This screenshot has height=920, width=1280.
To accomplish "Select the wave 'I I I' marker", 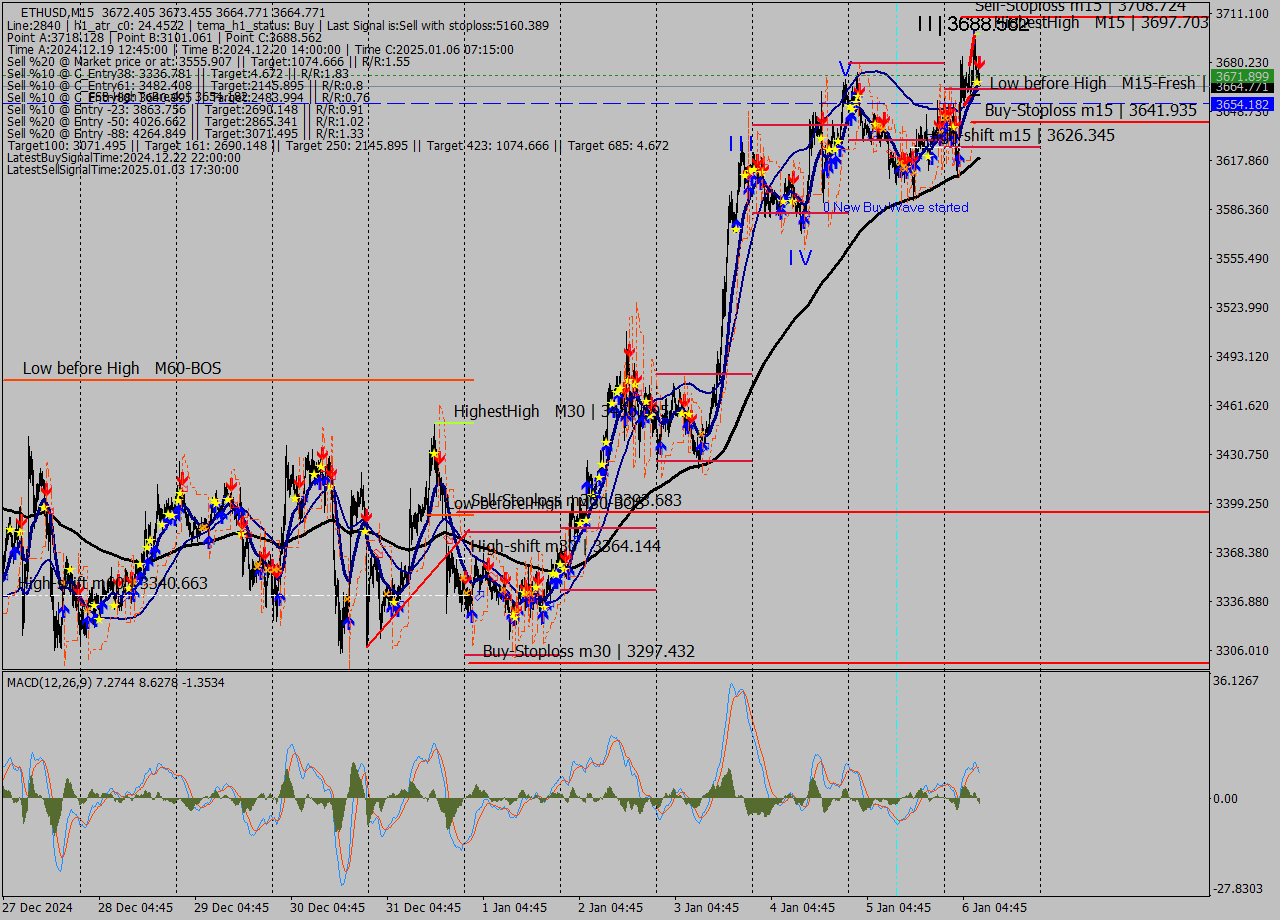I will coord(741,144).
